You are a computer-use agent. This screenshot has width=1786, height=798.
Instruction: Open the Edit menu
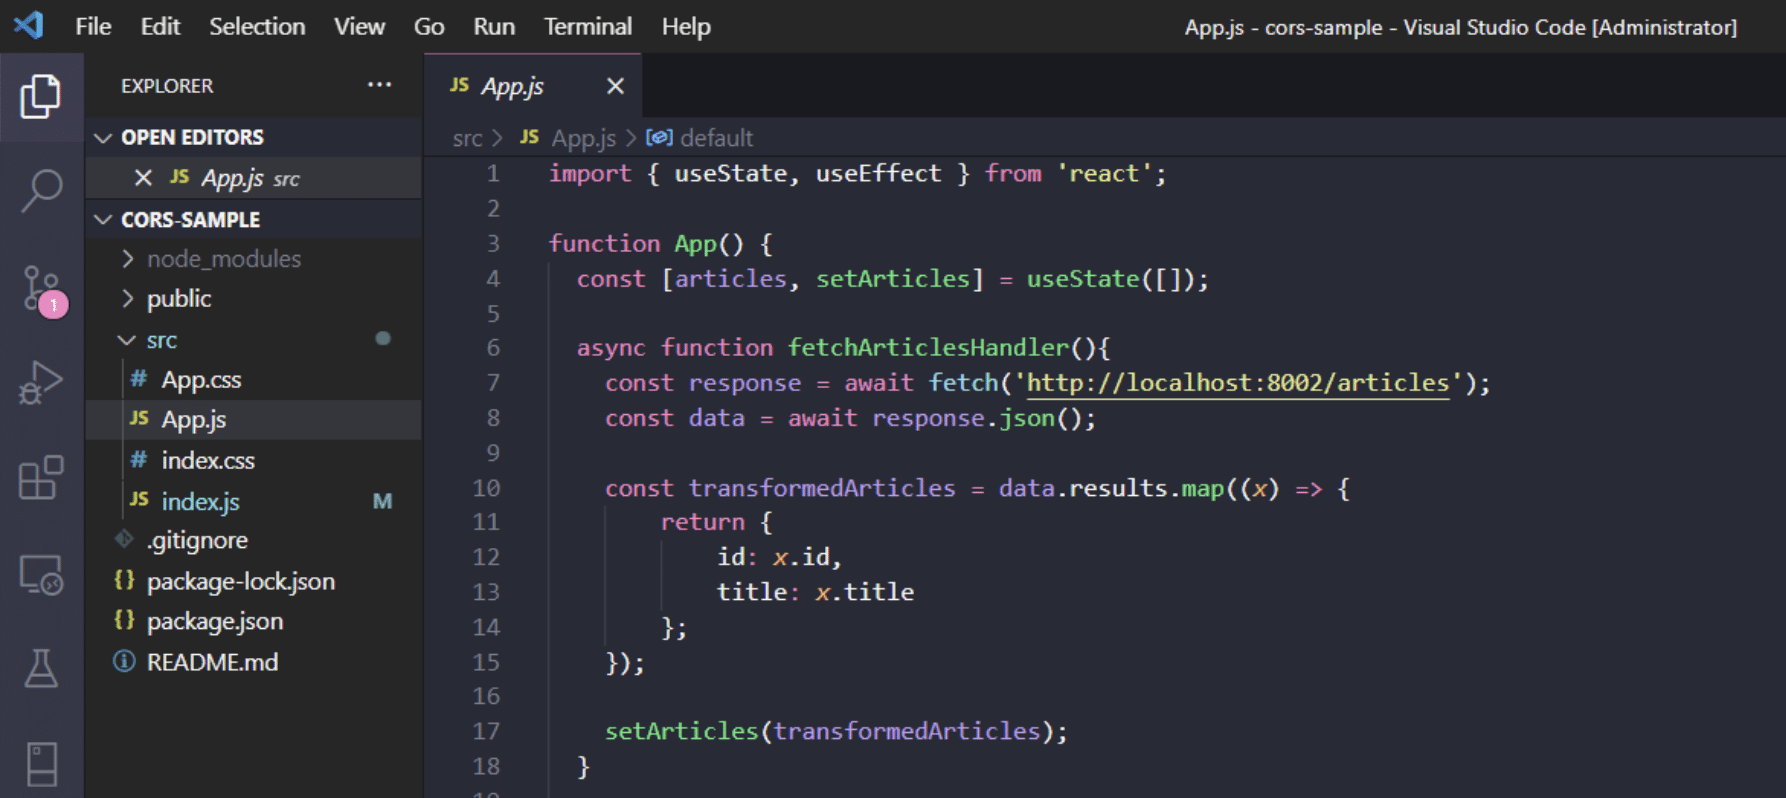[x=160, y=26]
